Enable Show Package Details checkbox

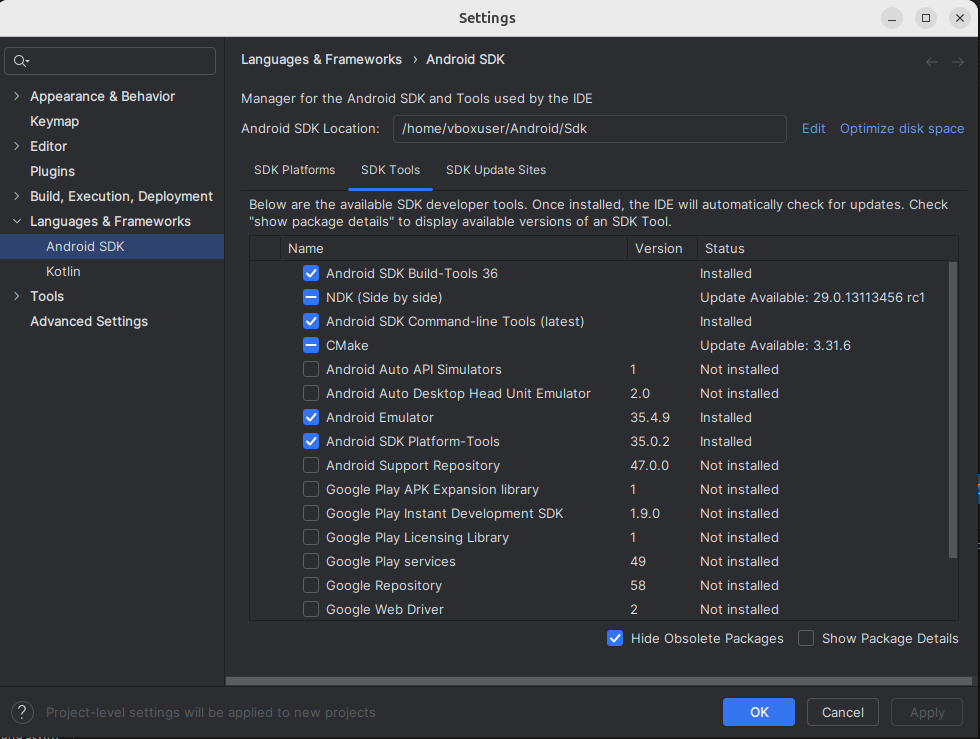coord(806,638)
